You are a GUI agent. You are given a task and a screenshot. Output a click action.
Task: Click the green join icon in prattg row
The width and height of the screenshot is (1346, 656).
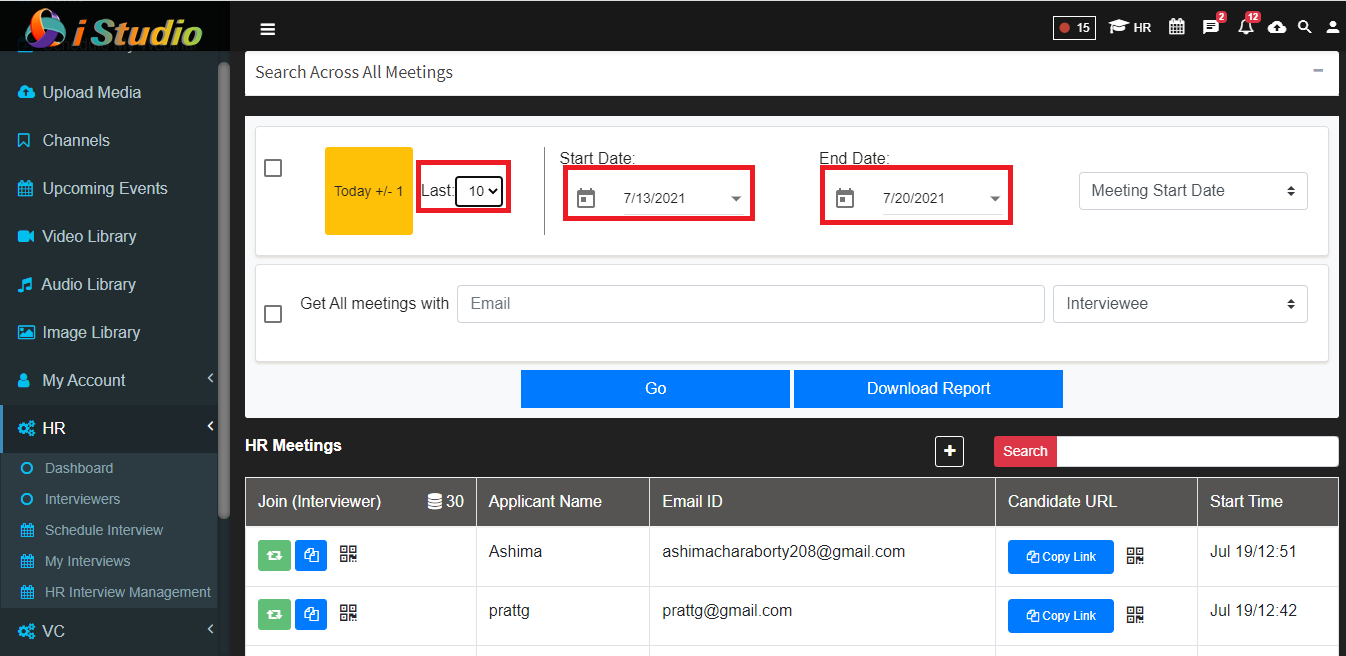pos(274,615)
